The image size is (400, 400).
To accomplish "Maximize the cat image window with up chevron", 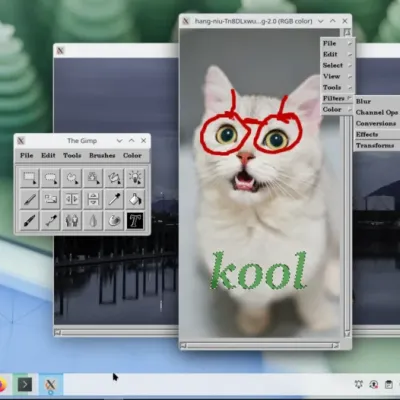I will [333, 21].
